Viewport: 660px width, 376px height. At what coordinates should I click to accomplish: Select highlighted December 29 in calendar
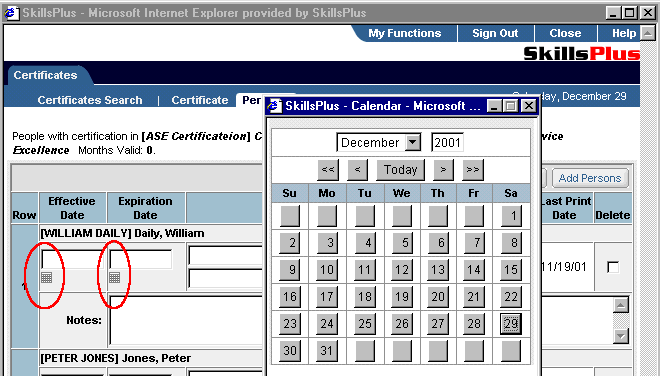pyautogui.click(x=511, y=323)
